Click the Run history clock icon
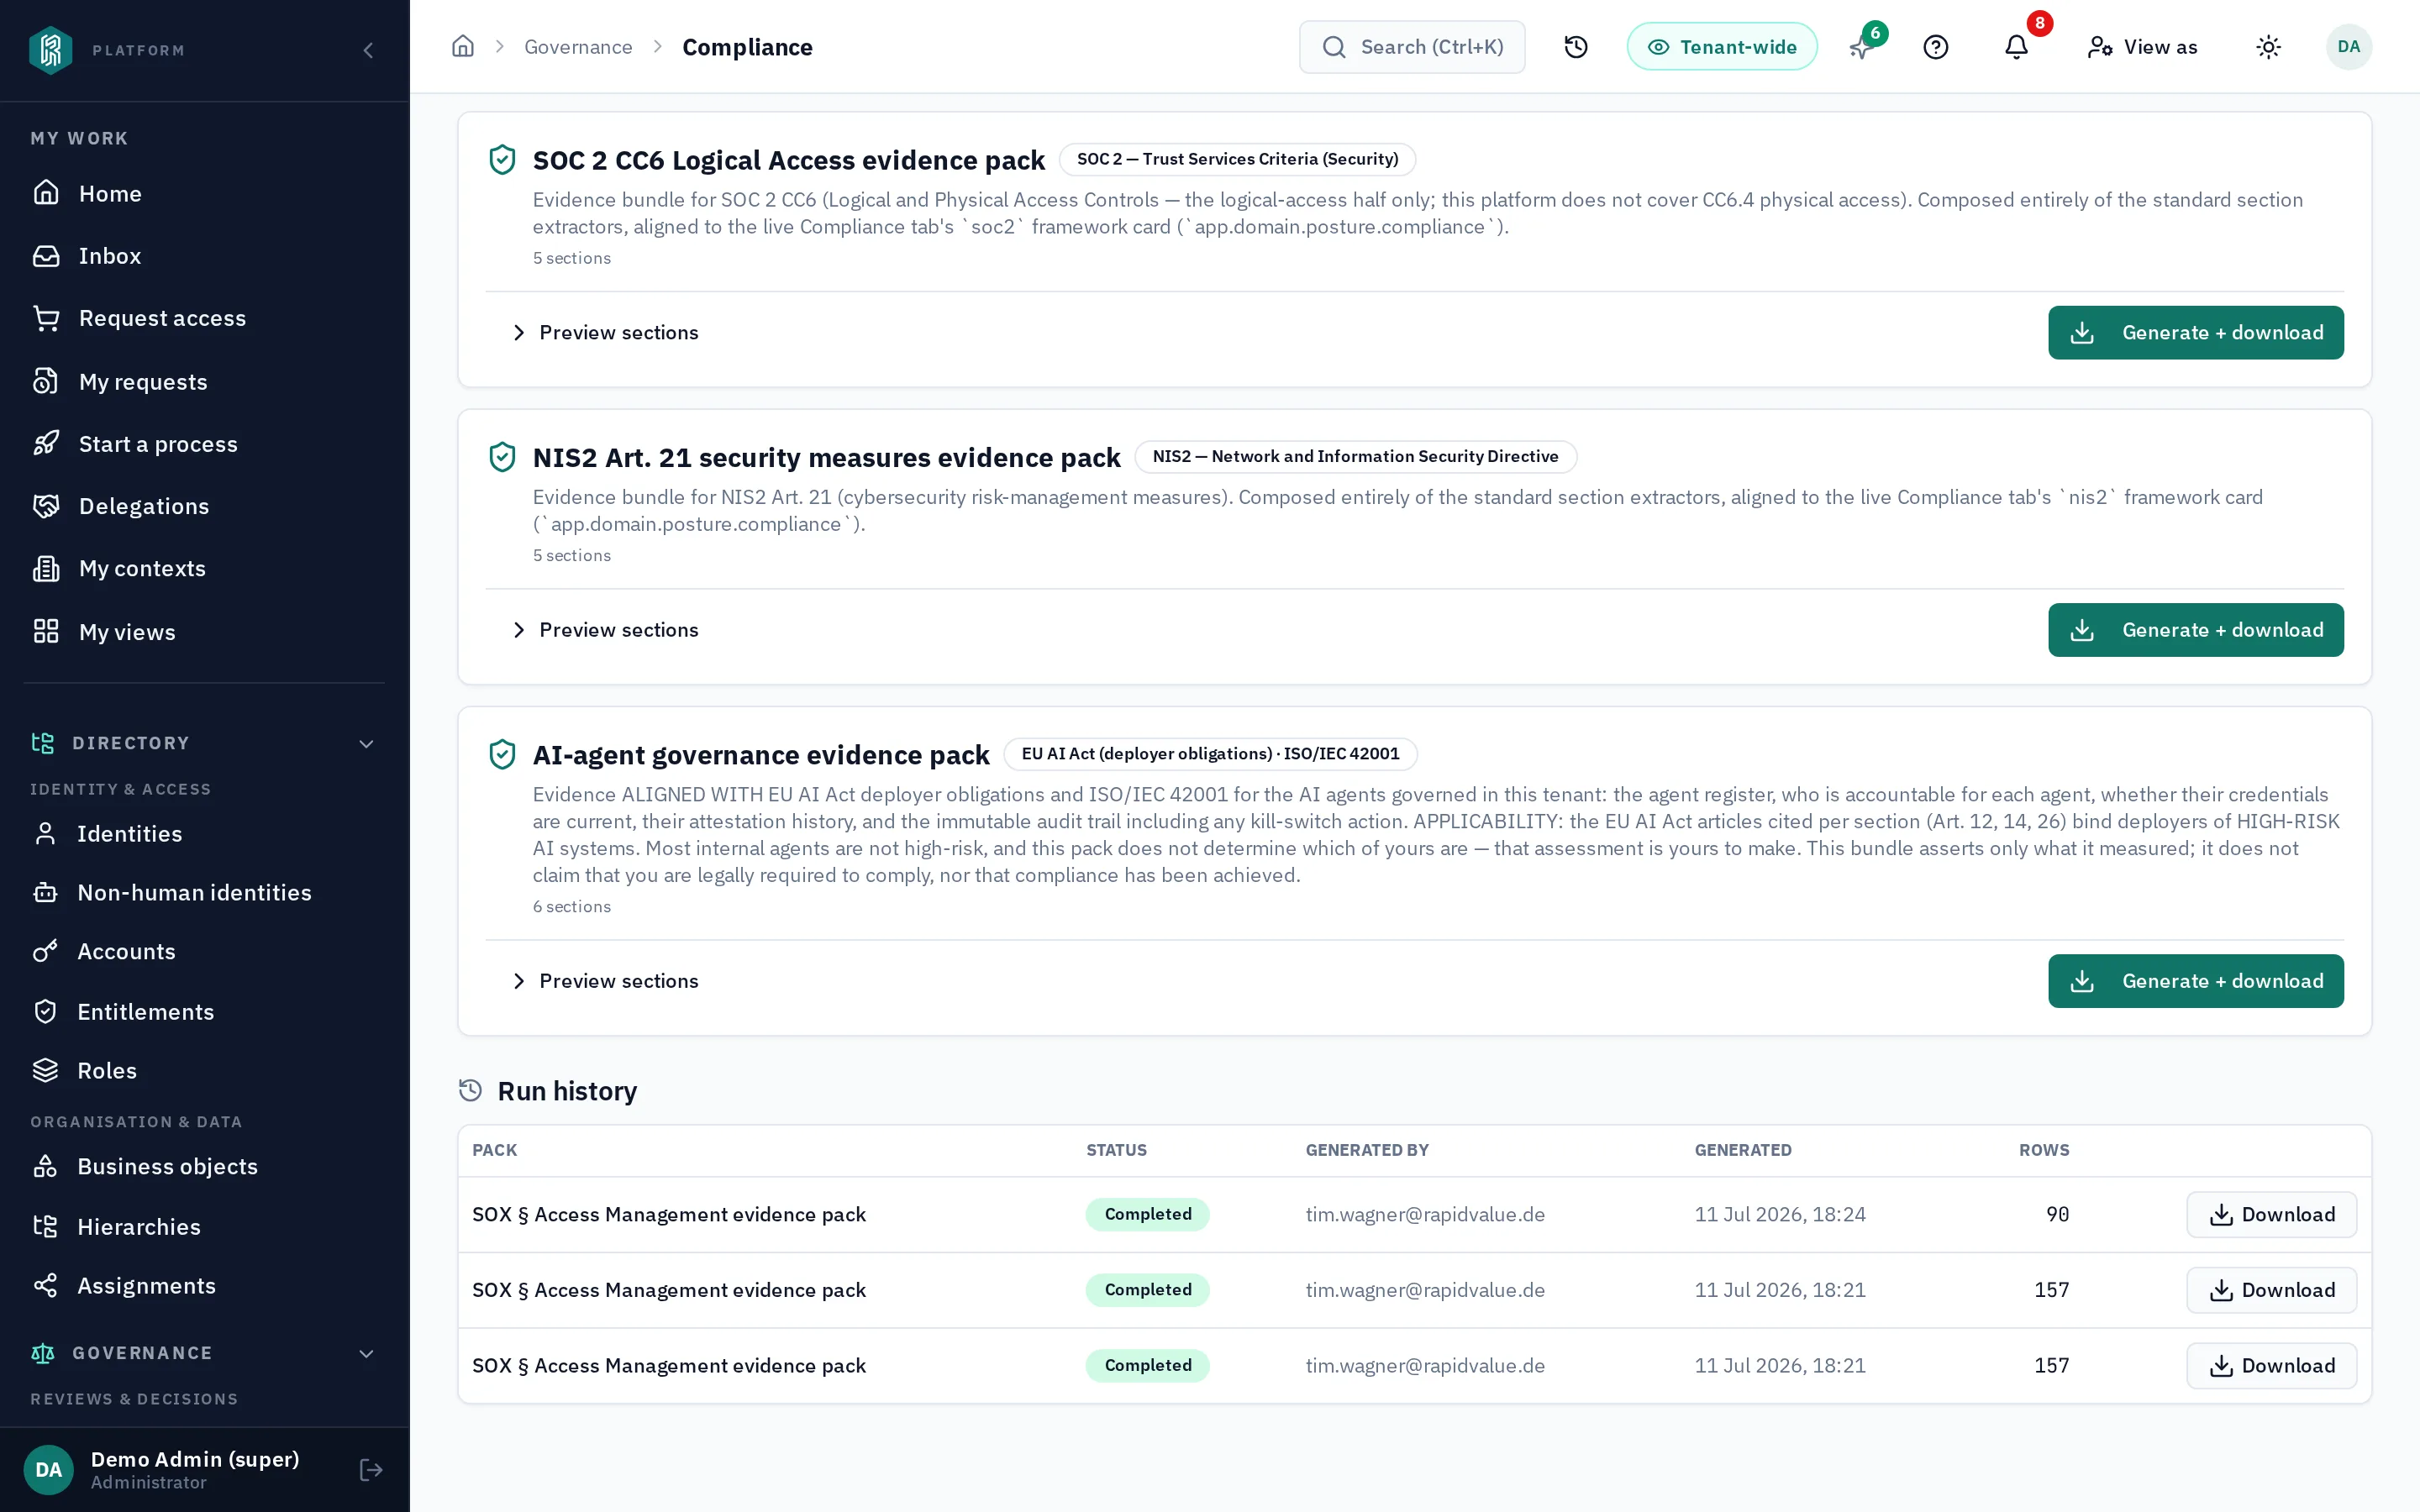Screen dimensions: 2420x1512 click(470, 1090)
